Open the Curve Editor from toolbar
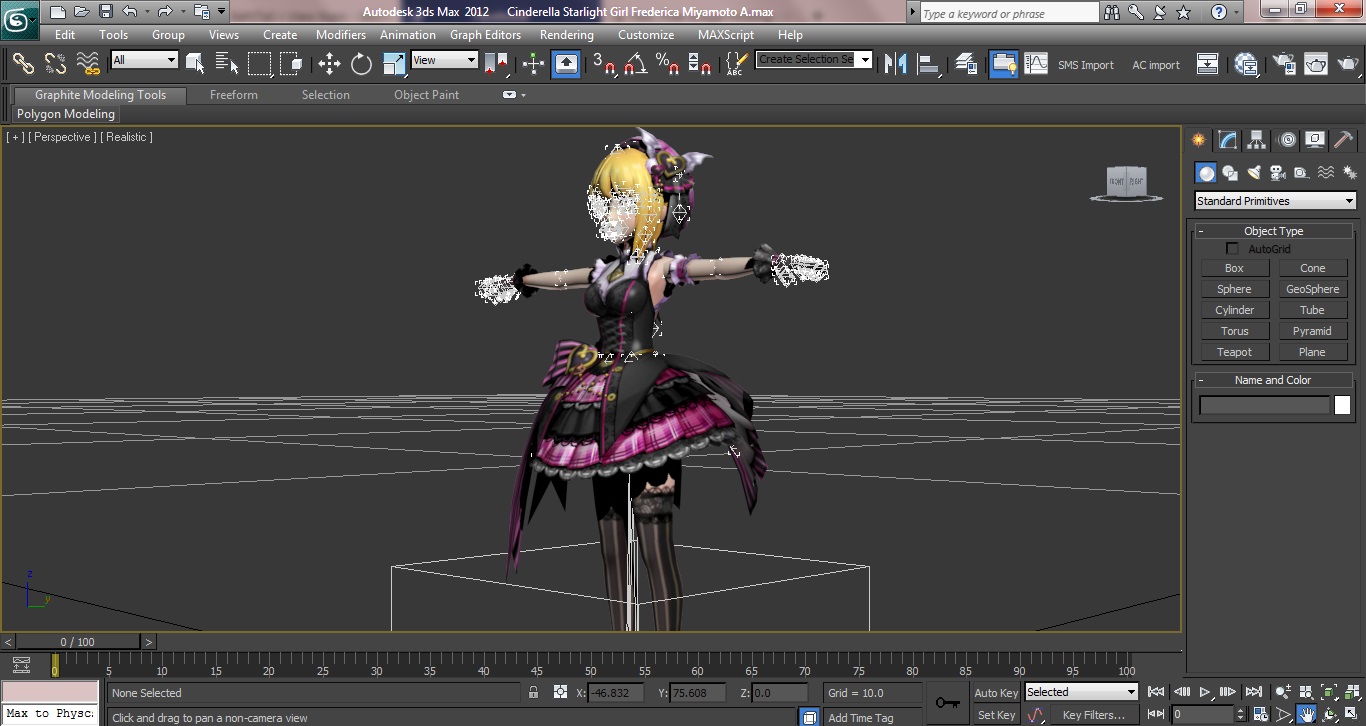This screenshot has height=726, width=1366. [x=1036, y=64]
